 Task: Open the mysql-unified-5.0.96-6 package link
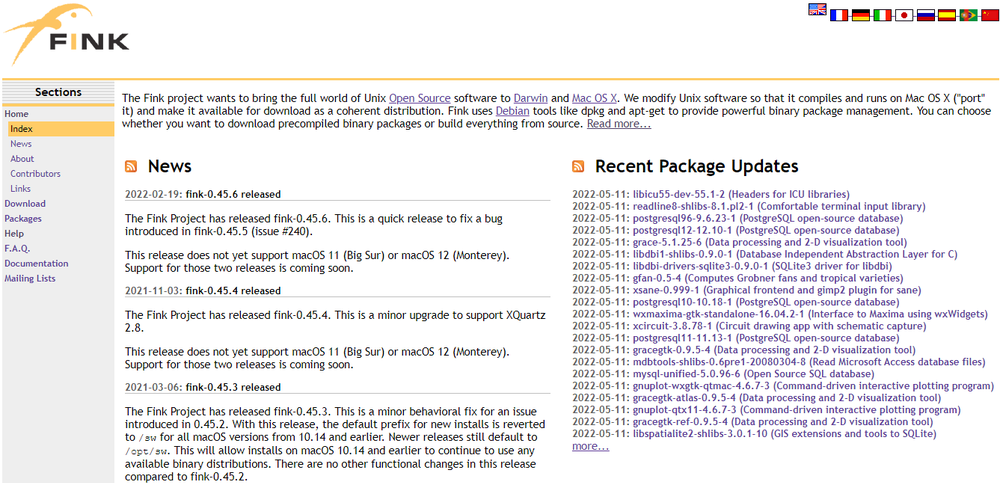pyautogui.click(x=753, y=374)
